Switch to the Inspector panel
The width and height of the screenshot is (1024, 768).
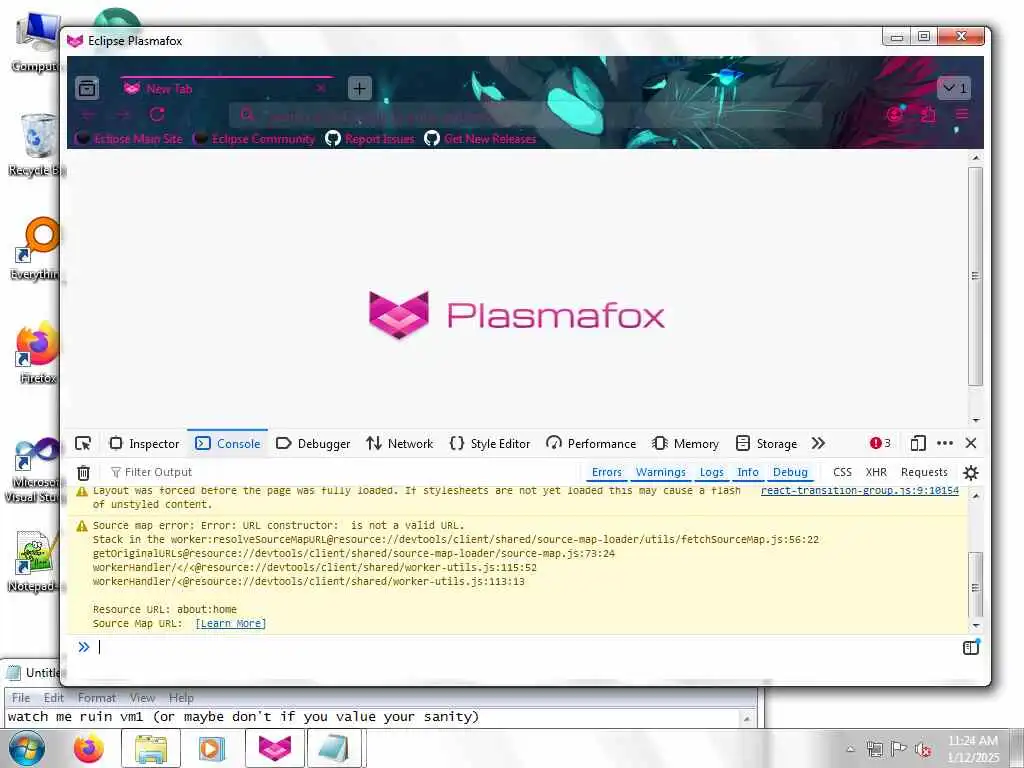(144, 443)
